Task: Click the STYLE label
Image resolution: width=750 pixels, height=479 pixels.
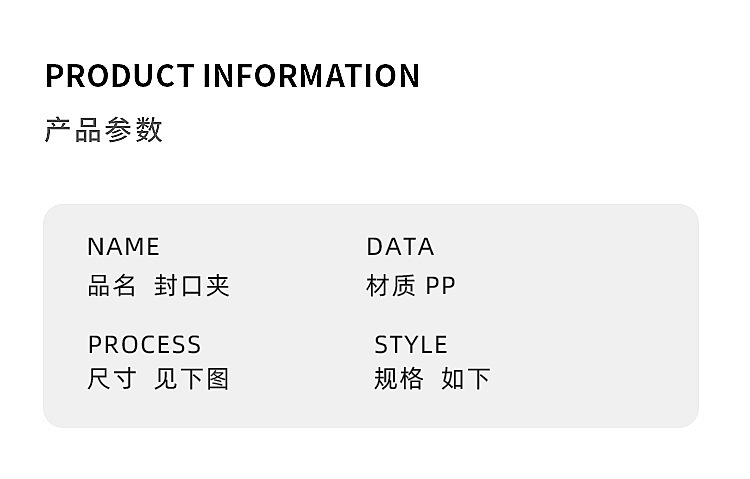Action: (411, 345)
